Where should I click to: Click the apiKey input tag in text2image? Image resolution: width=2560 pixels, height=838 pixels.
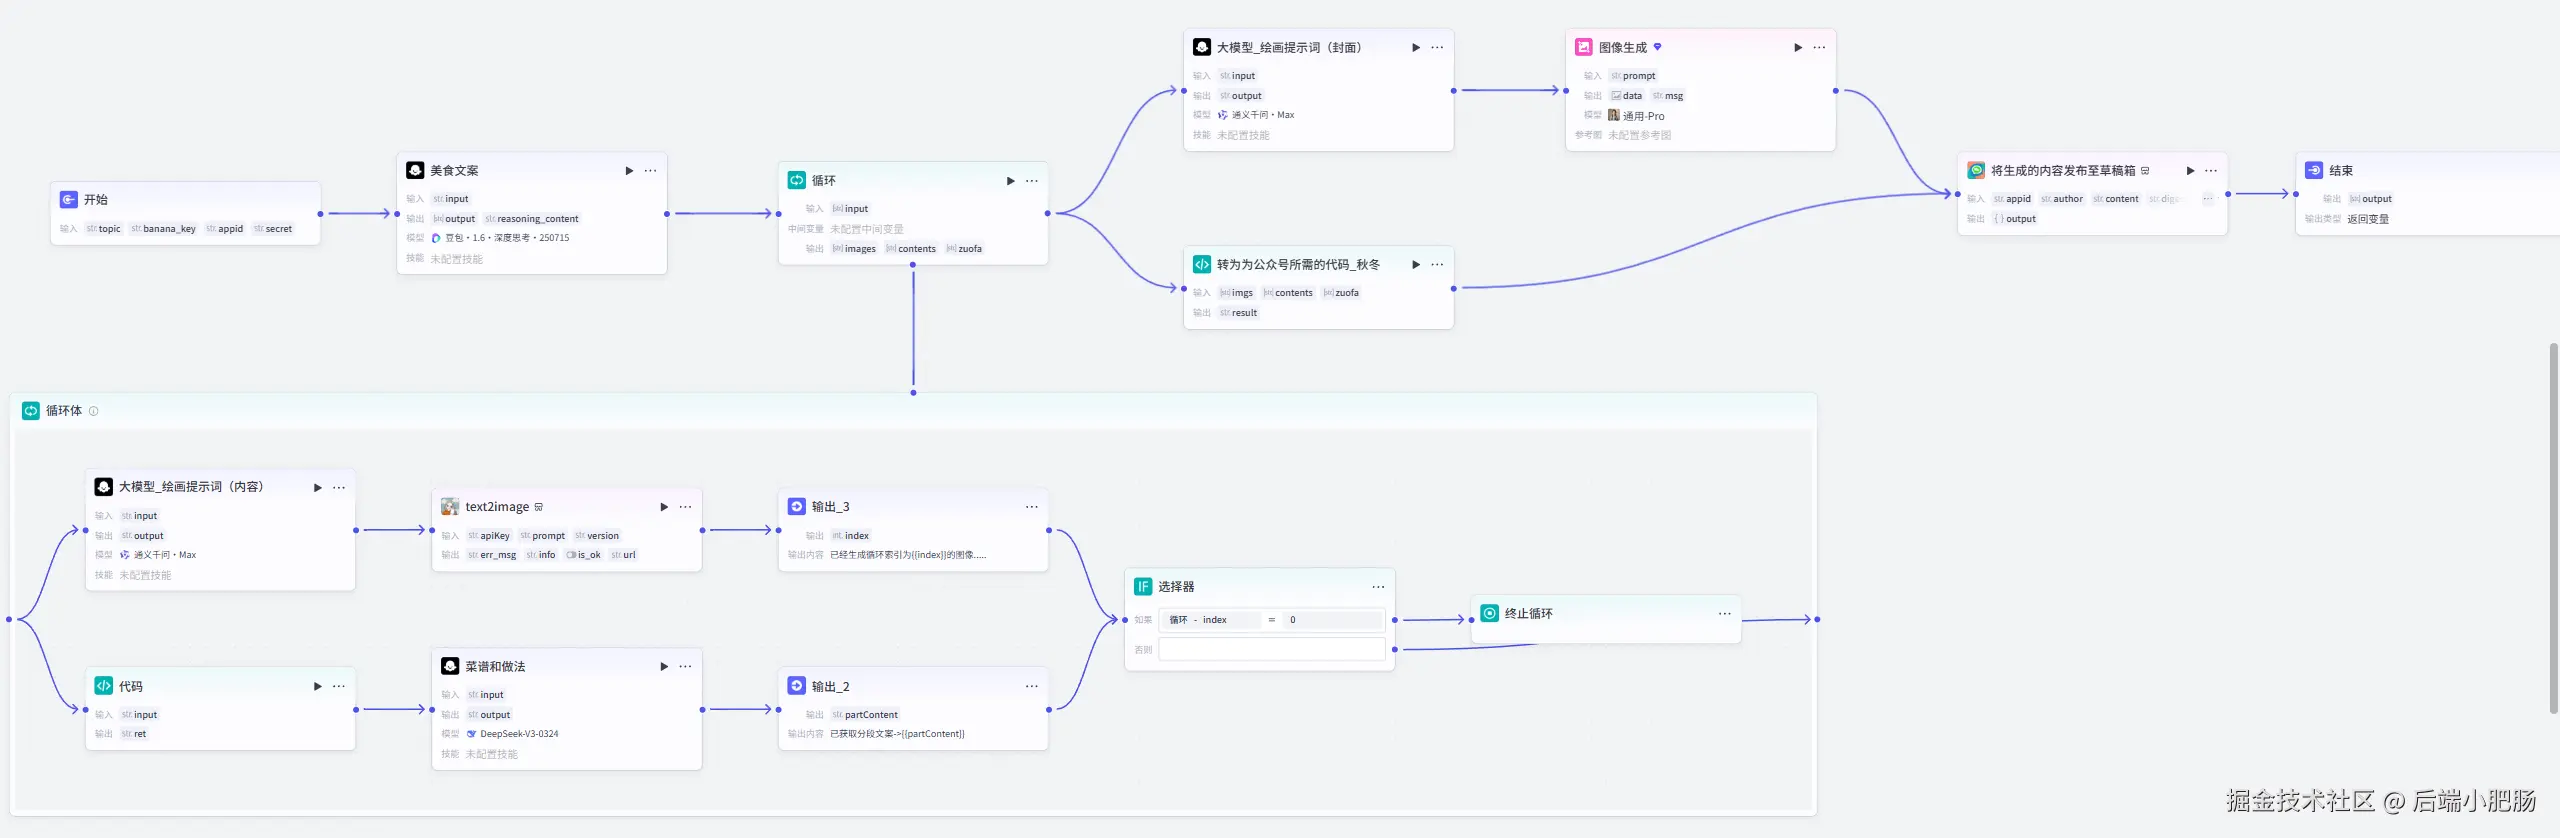tap(489, 536)
